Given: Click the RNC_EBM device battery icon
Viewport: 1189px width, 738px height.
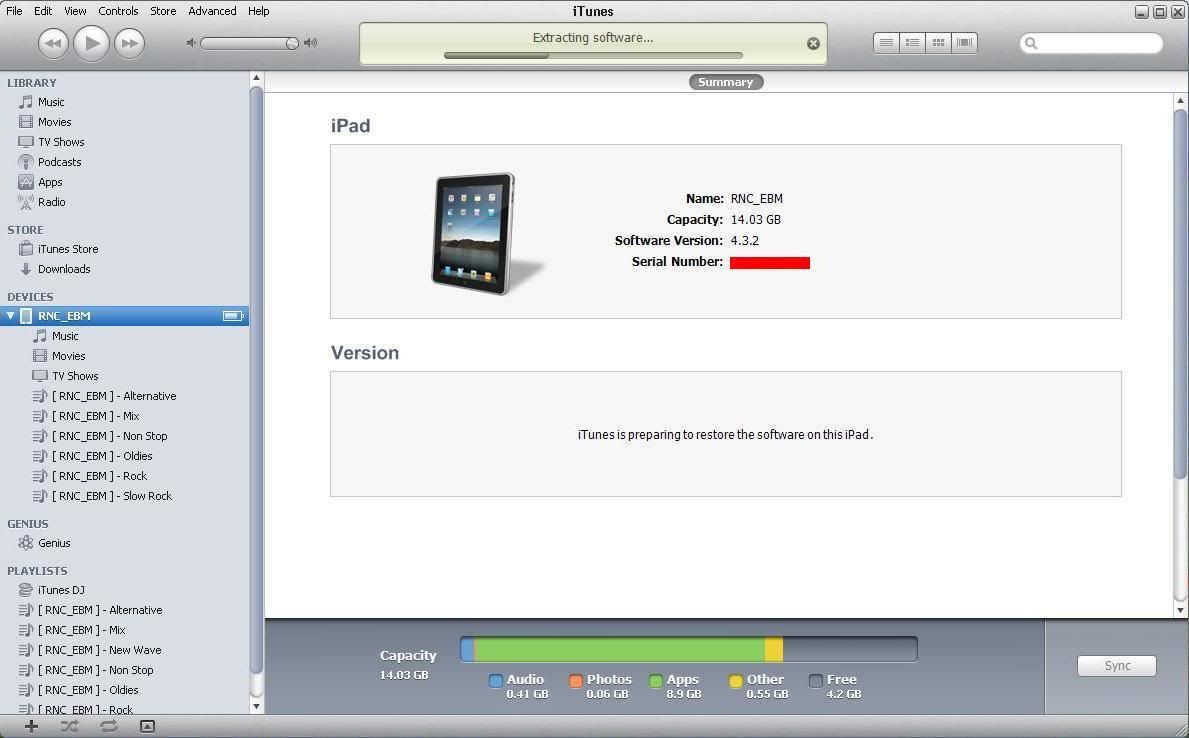Looking at the screenshot, I should coord(233,316).
